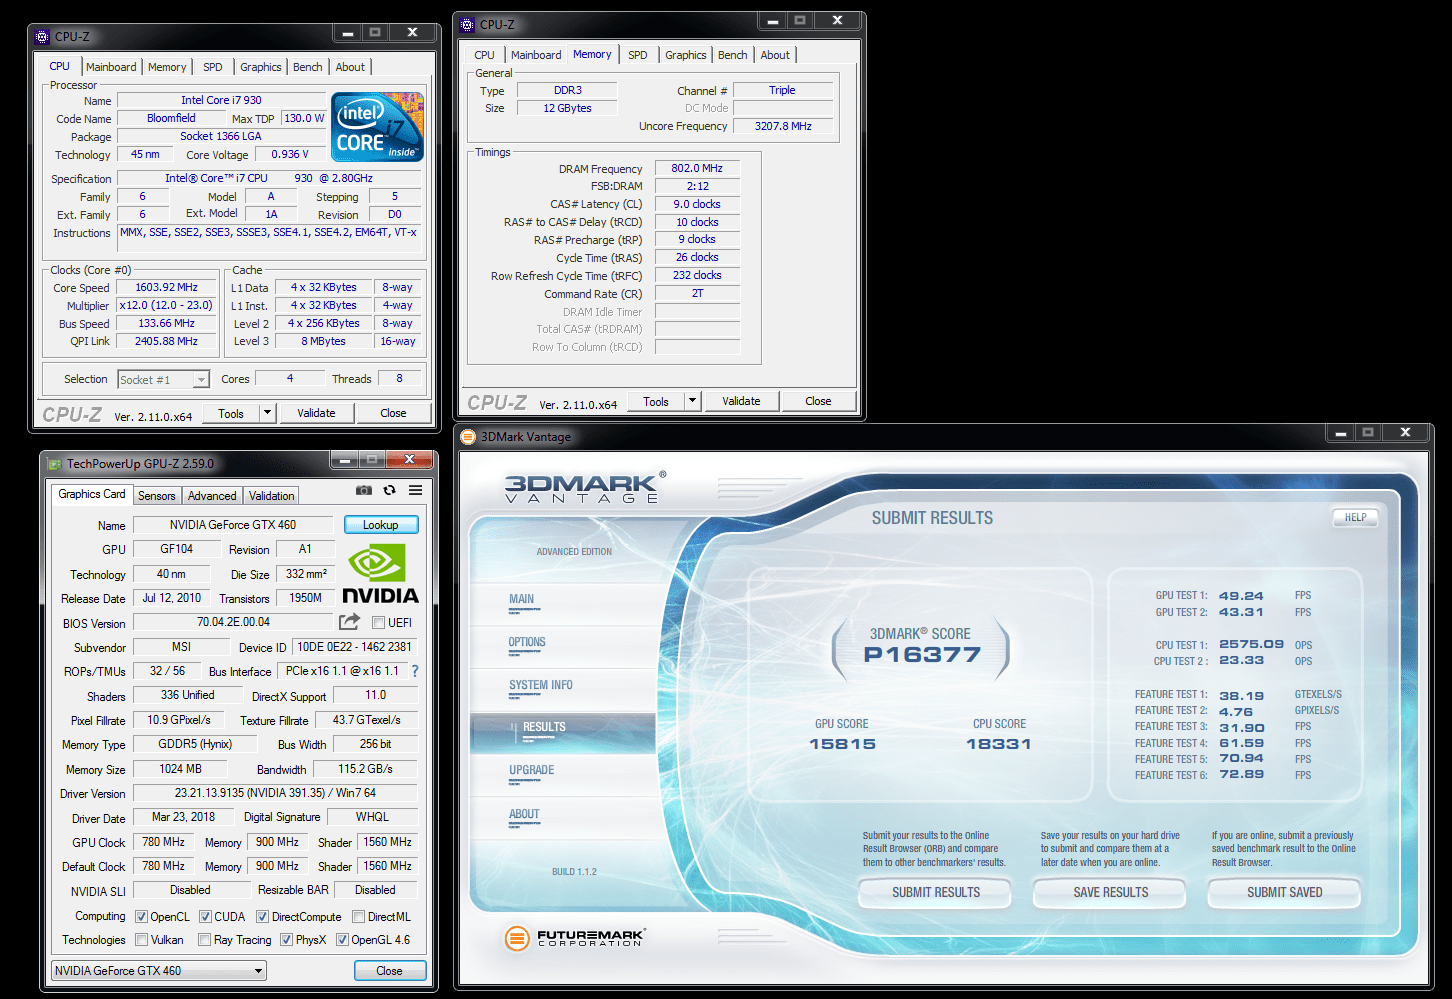This screenshot has width=1452, height=999.
Task: Expand Tools arrow in CPU window
Action: point(267,413)
